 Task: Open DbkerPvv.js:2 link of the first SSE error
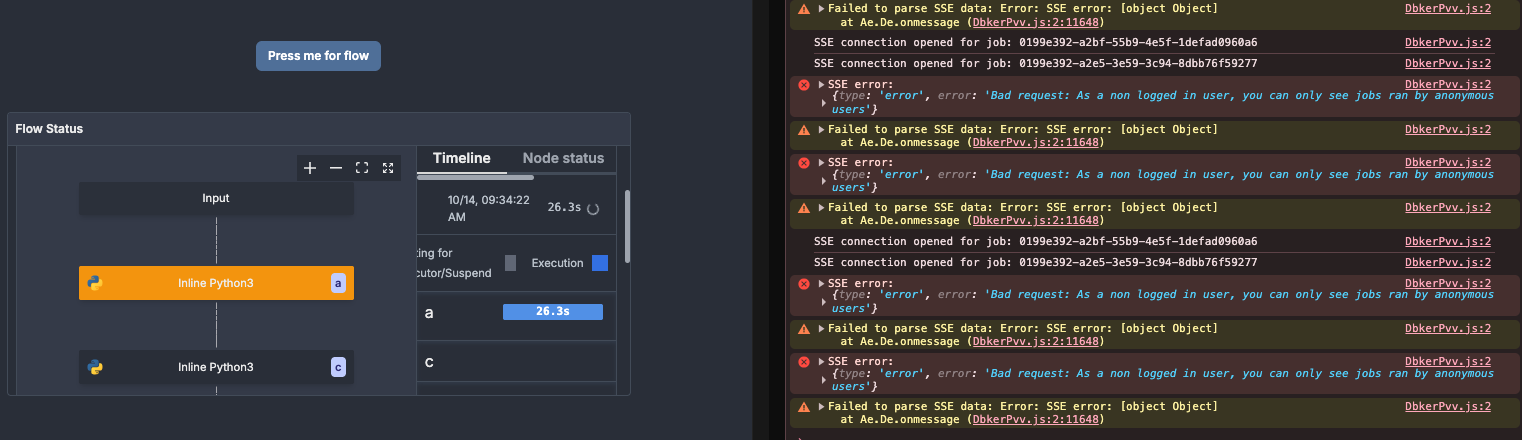1448,85
